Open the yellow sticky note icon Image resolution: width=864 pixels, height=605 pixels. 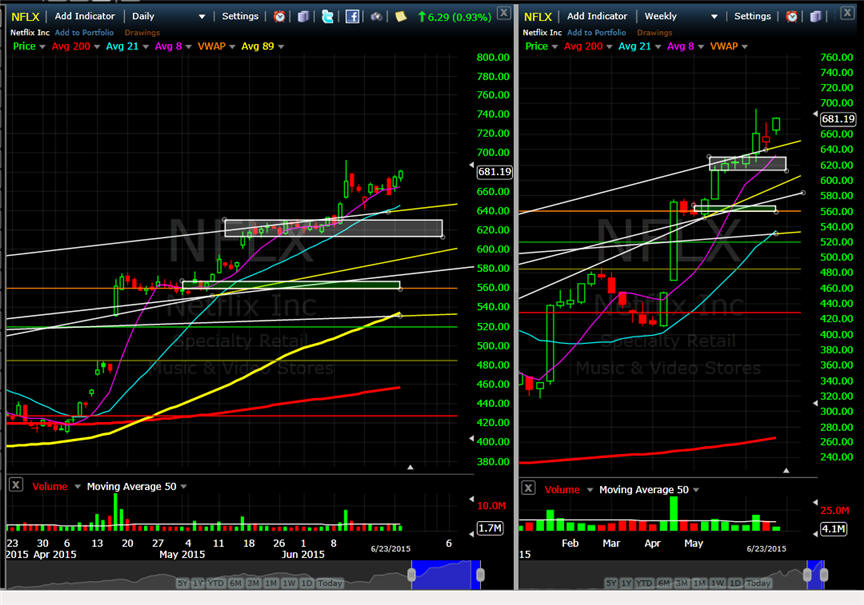coord(401,17)
